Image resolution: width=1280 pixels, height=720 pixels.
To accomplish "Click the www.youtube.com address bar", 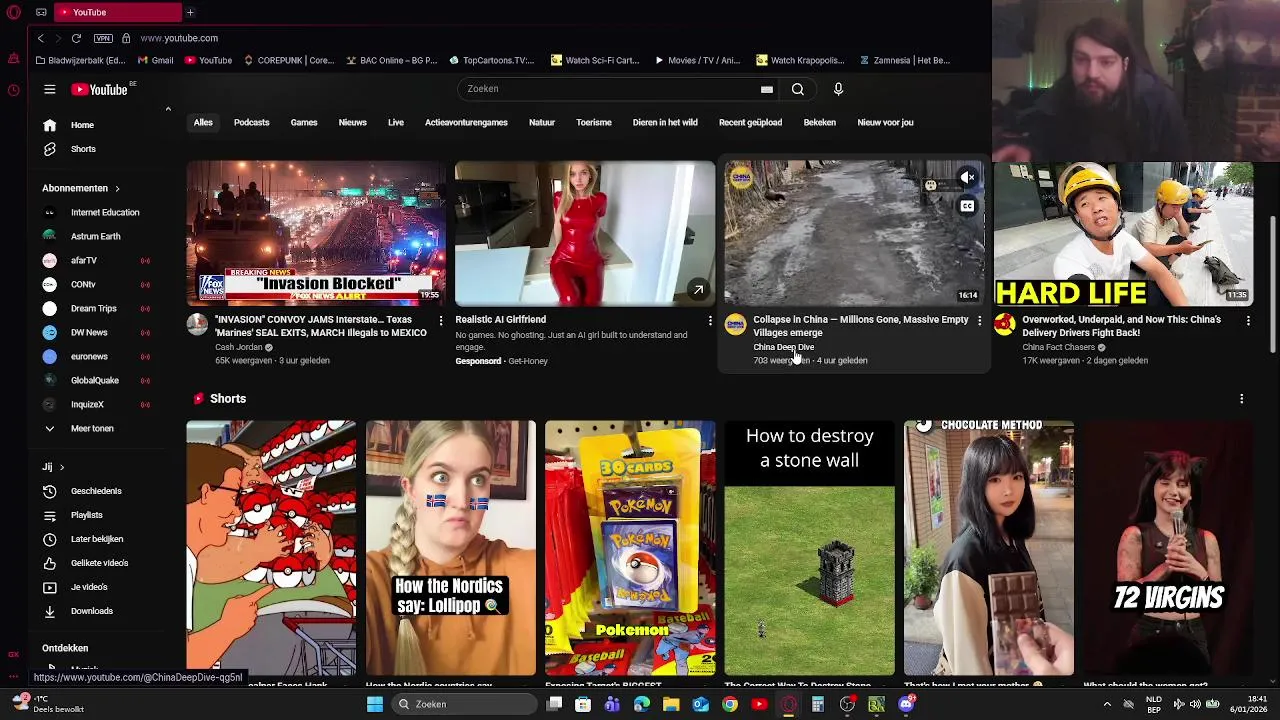I will coord(179,38).
